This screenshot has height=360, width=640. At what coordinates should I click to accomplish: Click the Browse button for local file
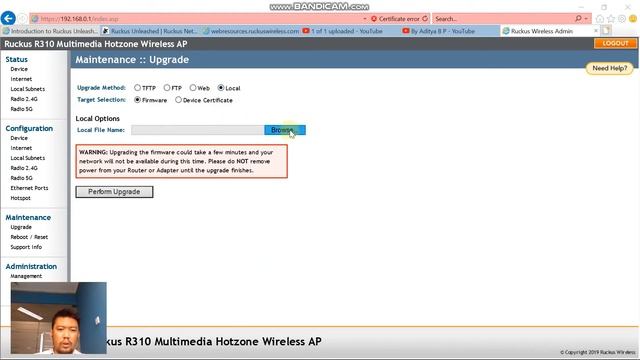tap(284, 130)
